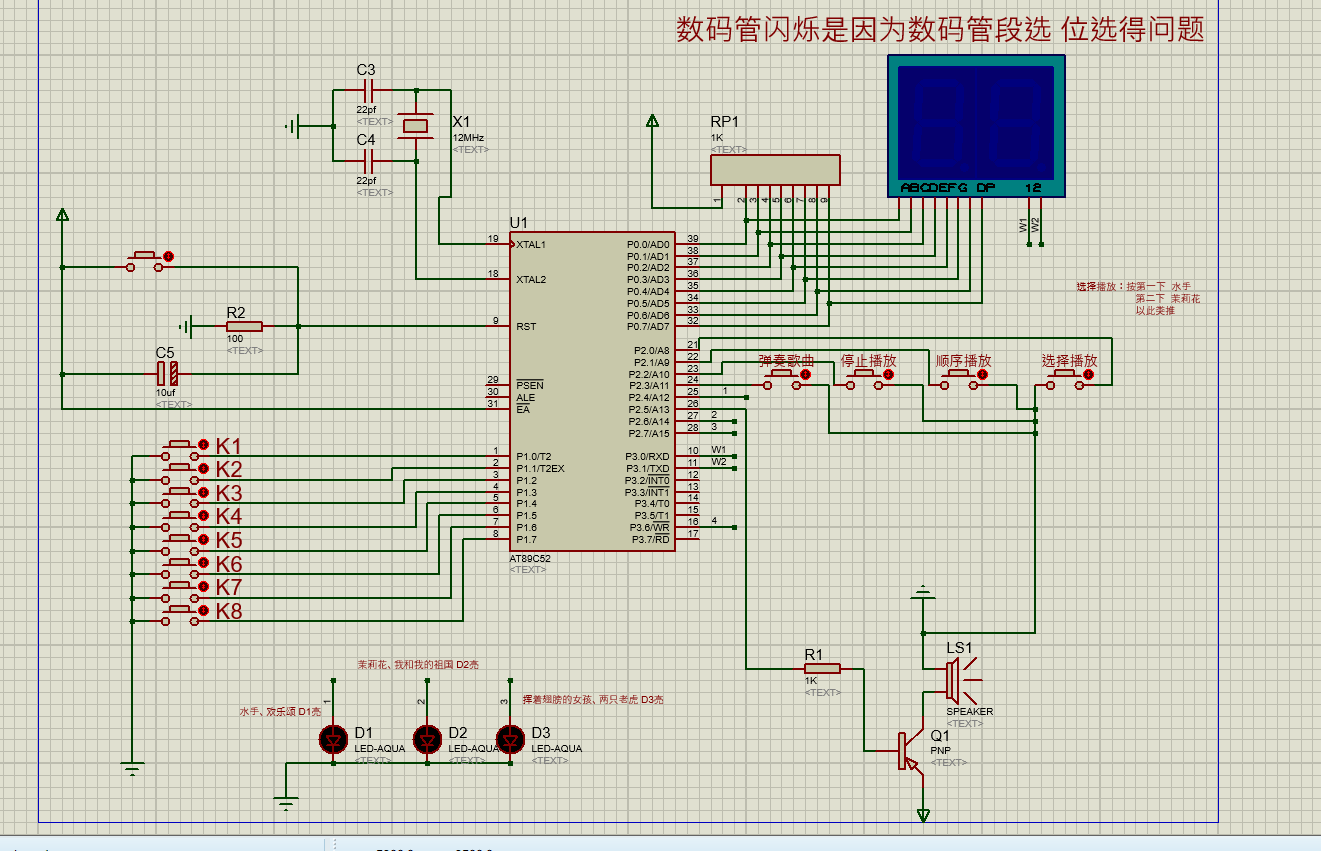
Task: Click ground symbol beside C3 and C4
Action: click(294, 126)
